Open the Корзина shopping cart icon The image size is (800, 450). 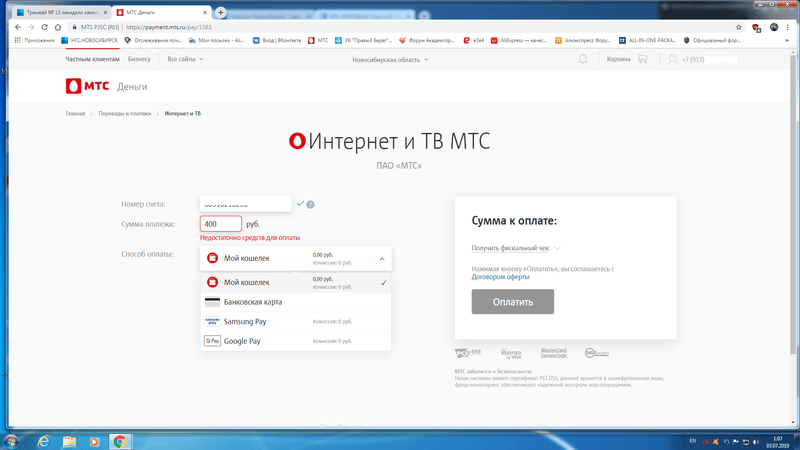(x=641, y=59)
